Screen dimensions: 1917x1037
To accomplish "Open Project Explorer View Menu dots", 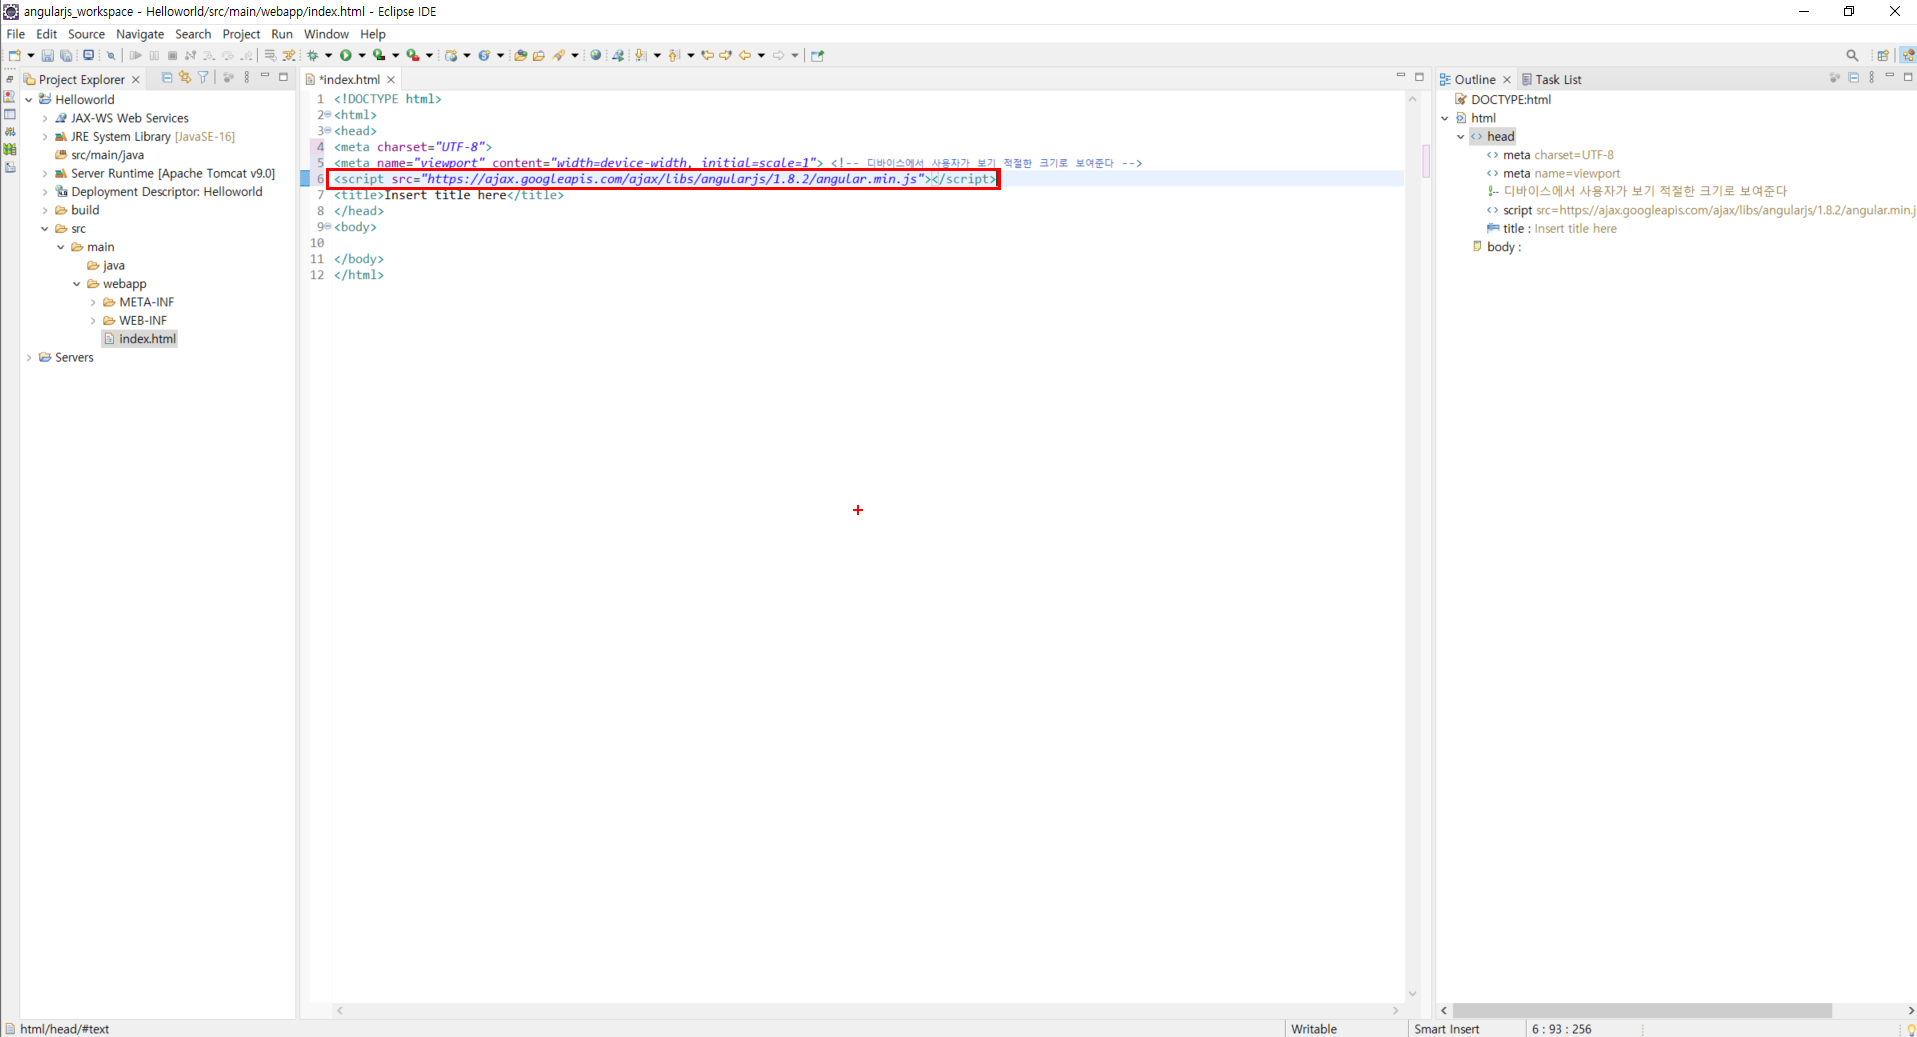I will [x=247, y=78].
